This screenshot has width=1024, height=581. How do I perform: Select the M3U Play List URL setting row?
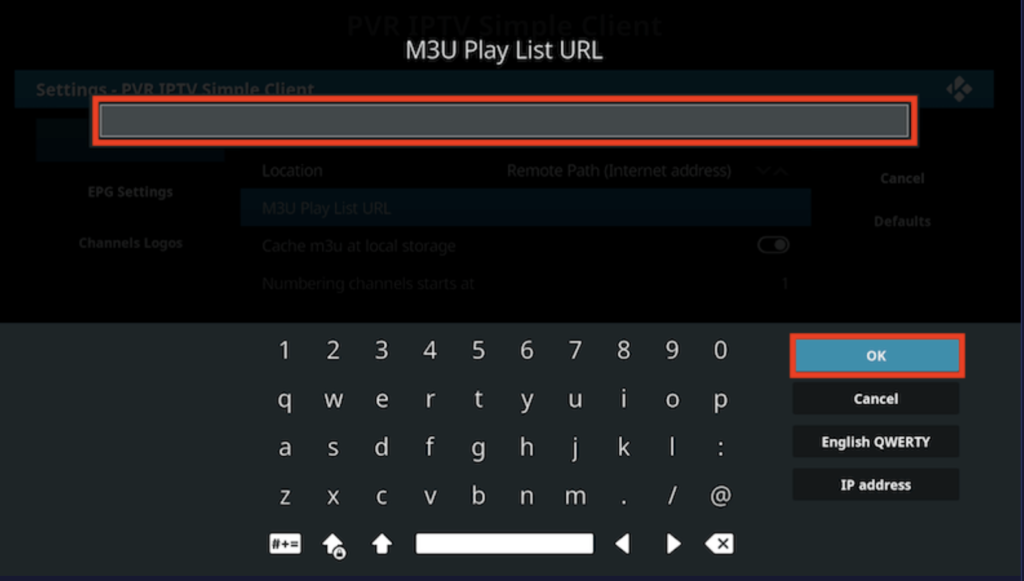pos(526,208)
